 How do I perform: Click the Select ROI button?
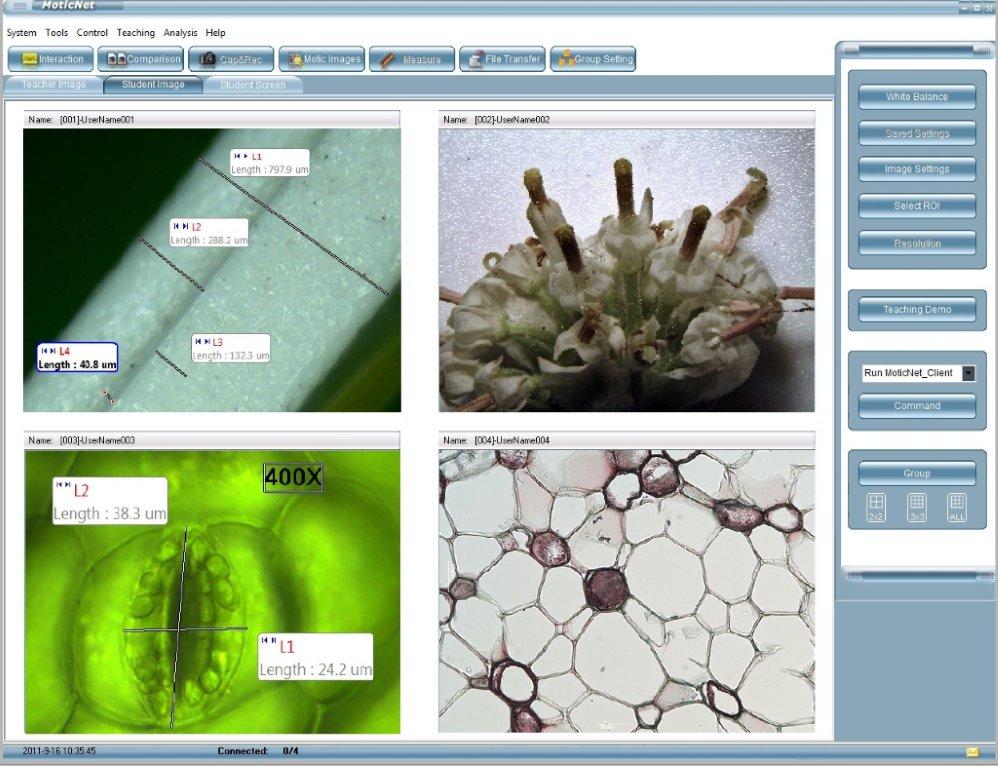(x=917, y=206)
